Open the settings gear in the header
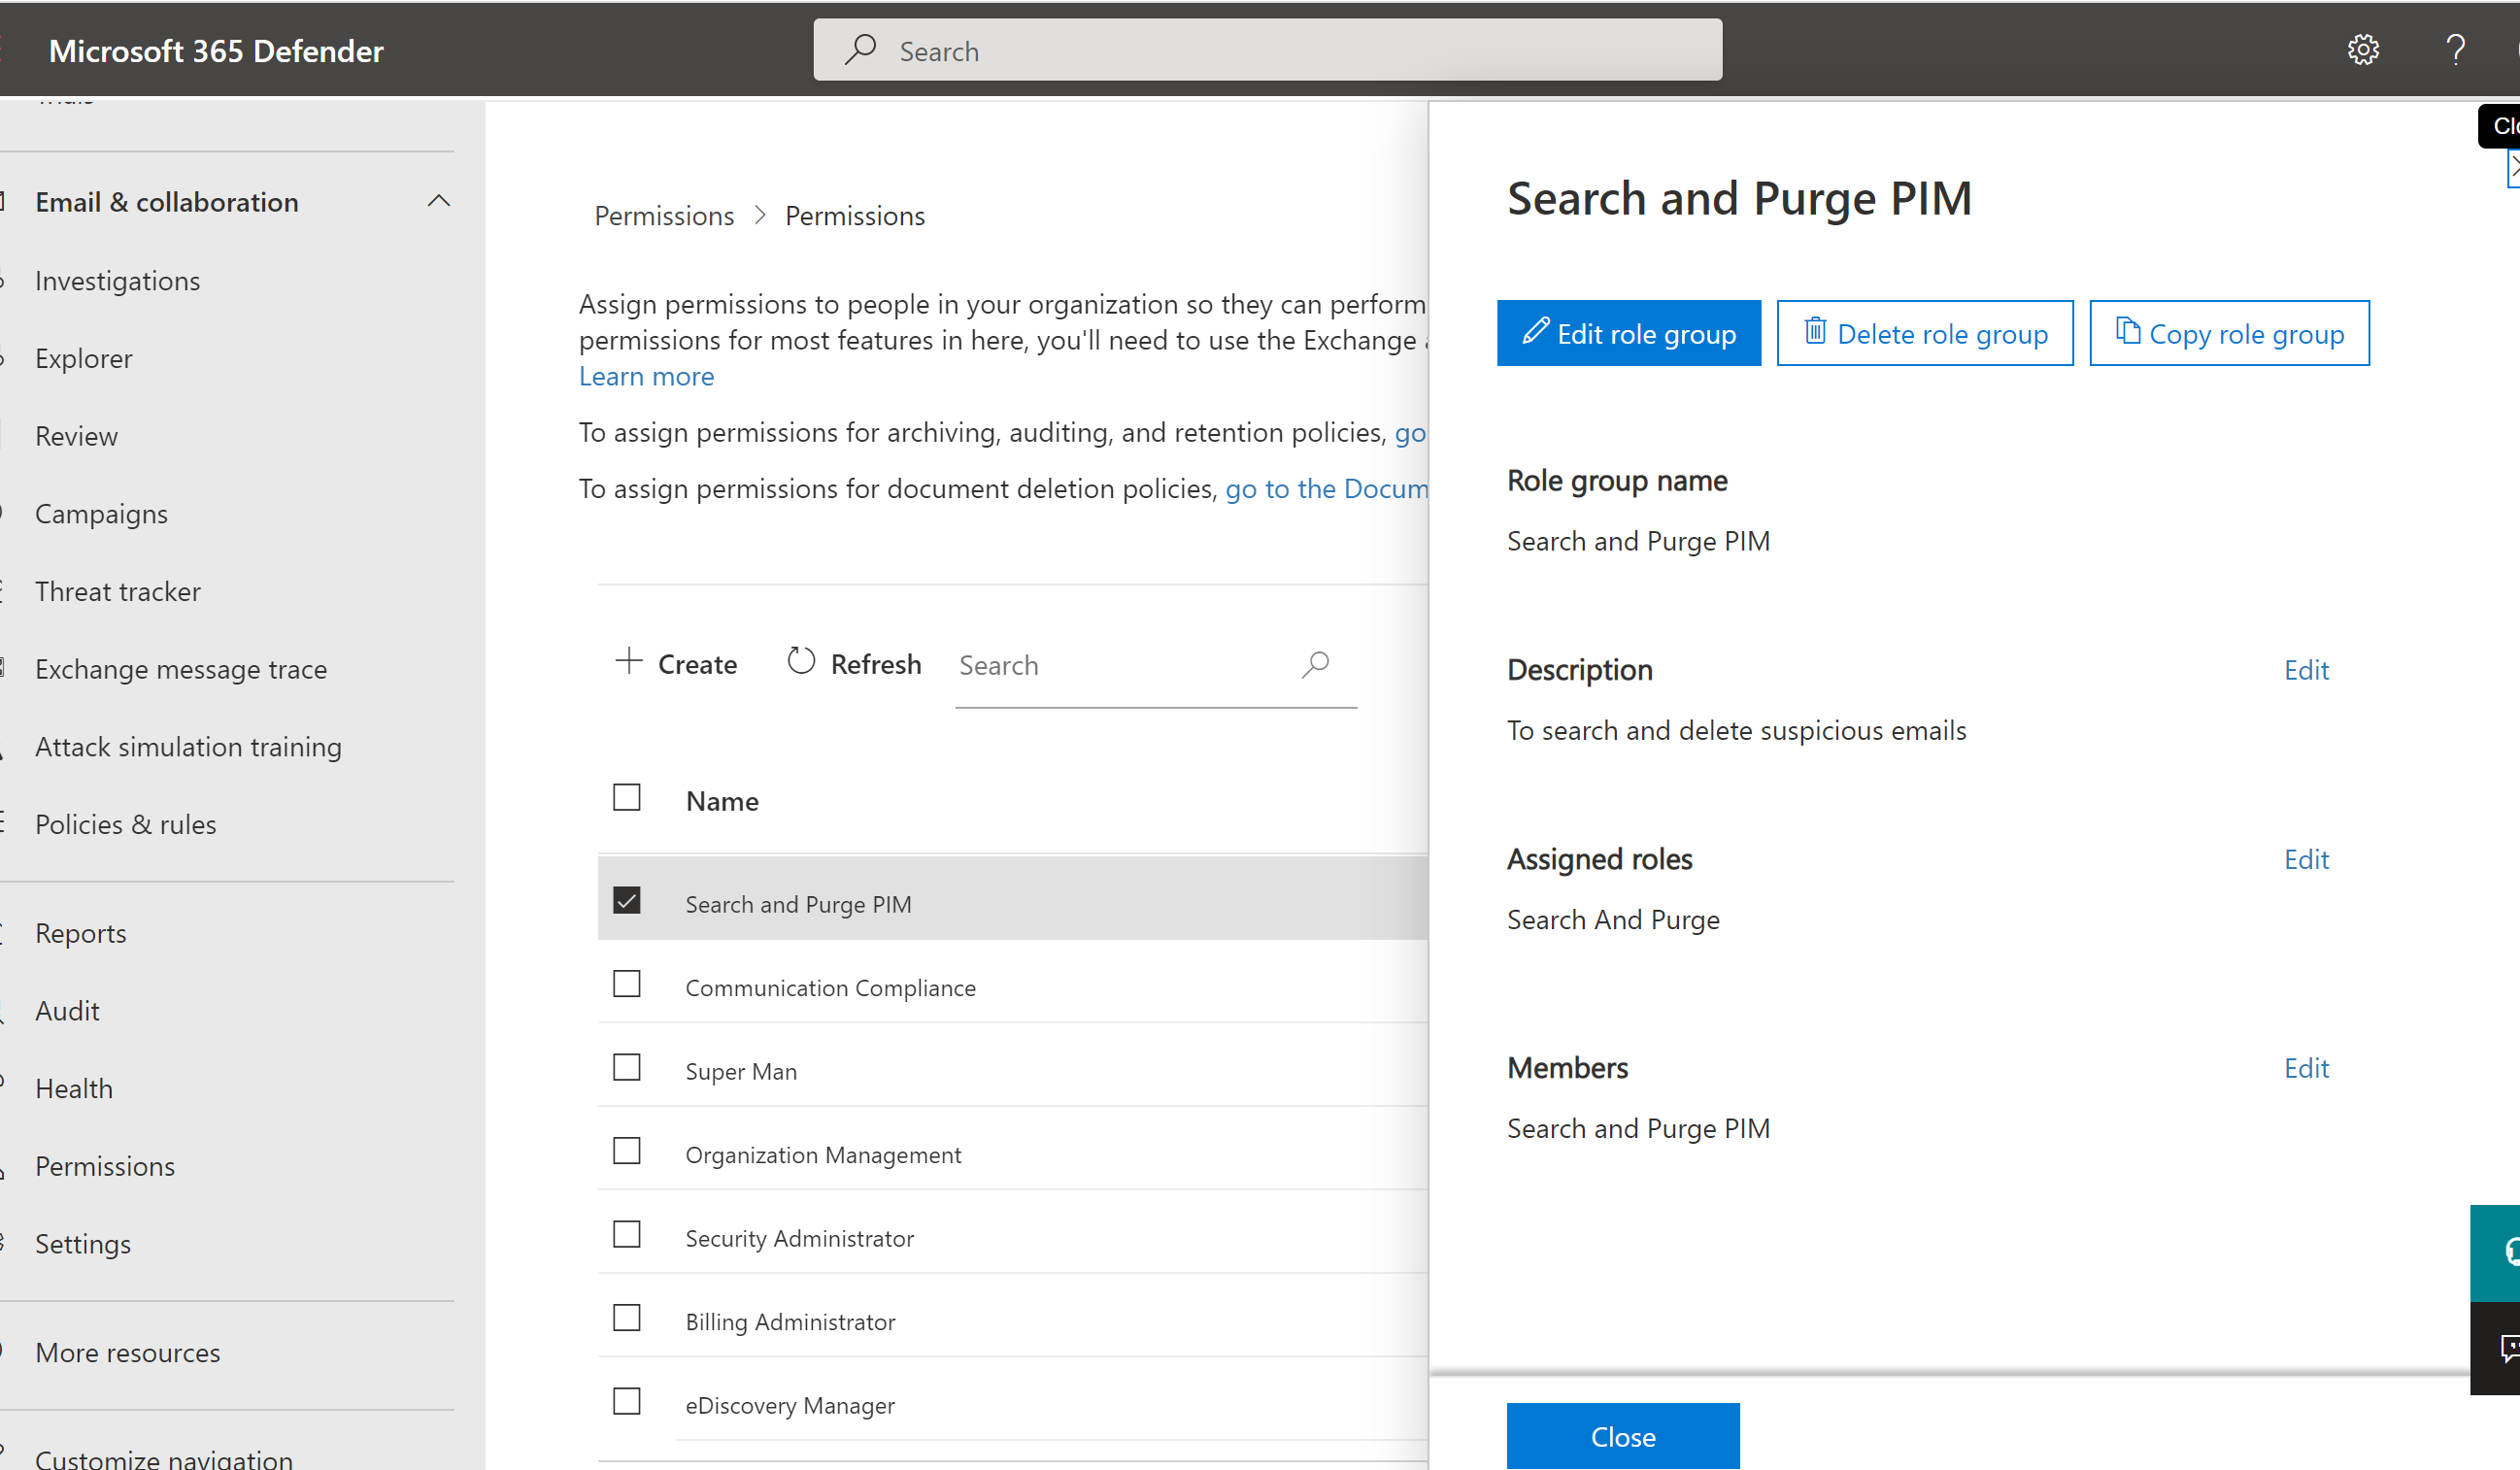Screen dimensions: 2520x1470 click(2362, 50)
